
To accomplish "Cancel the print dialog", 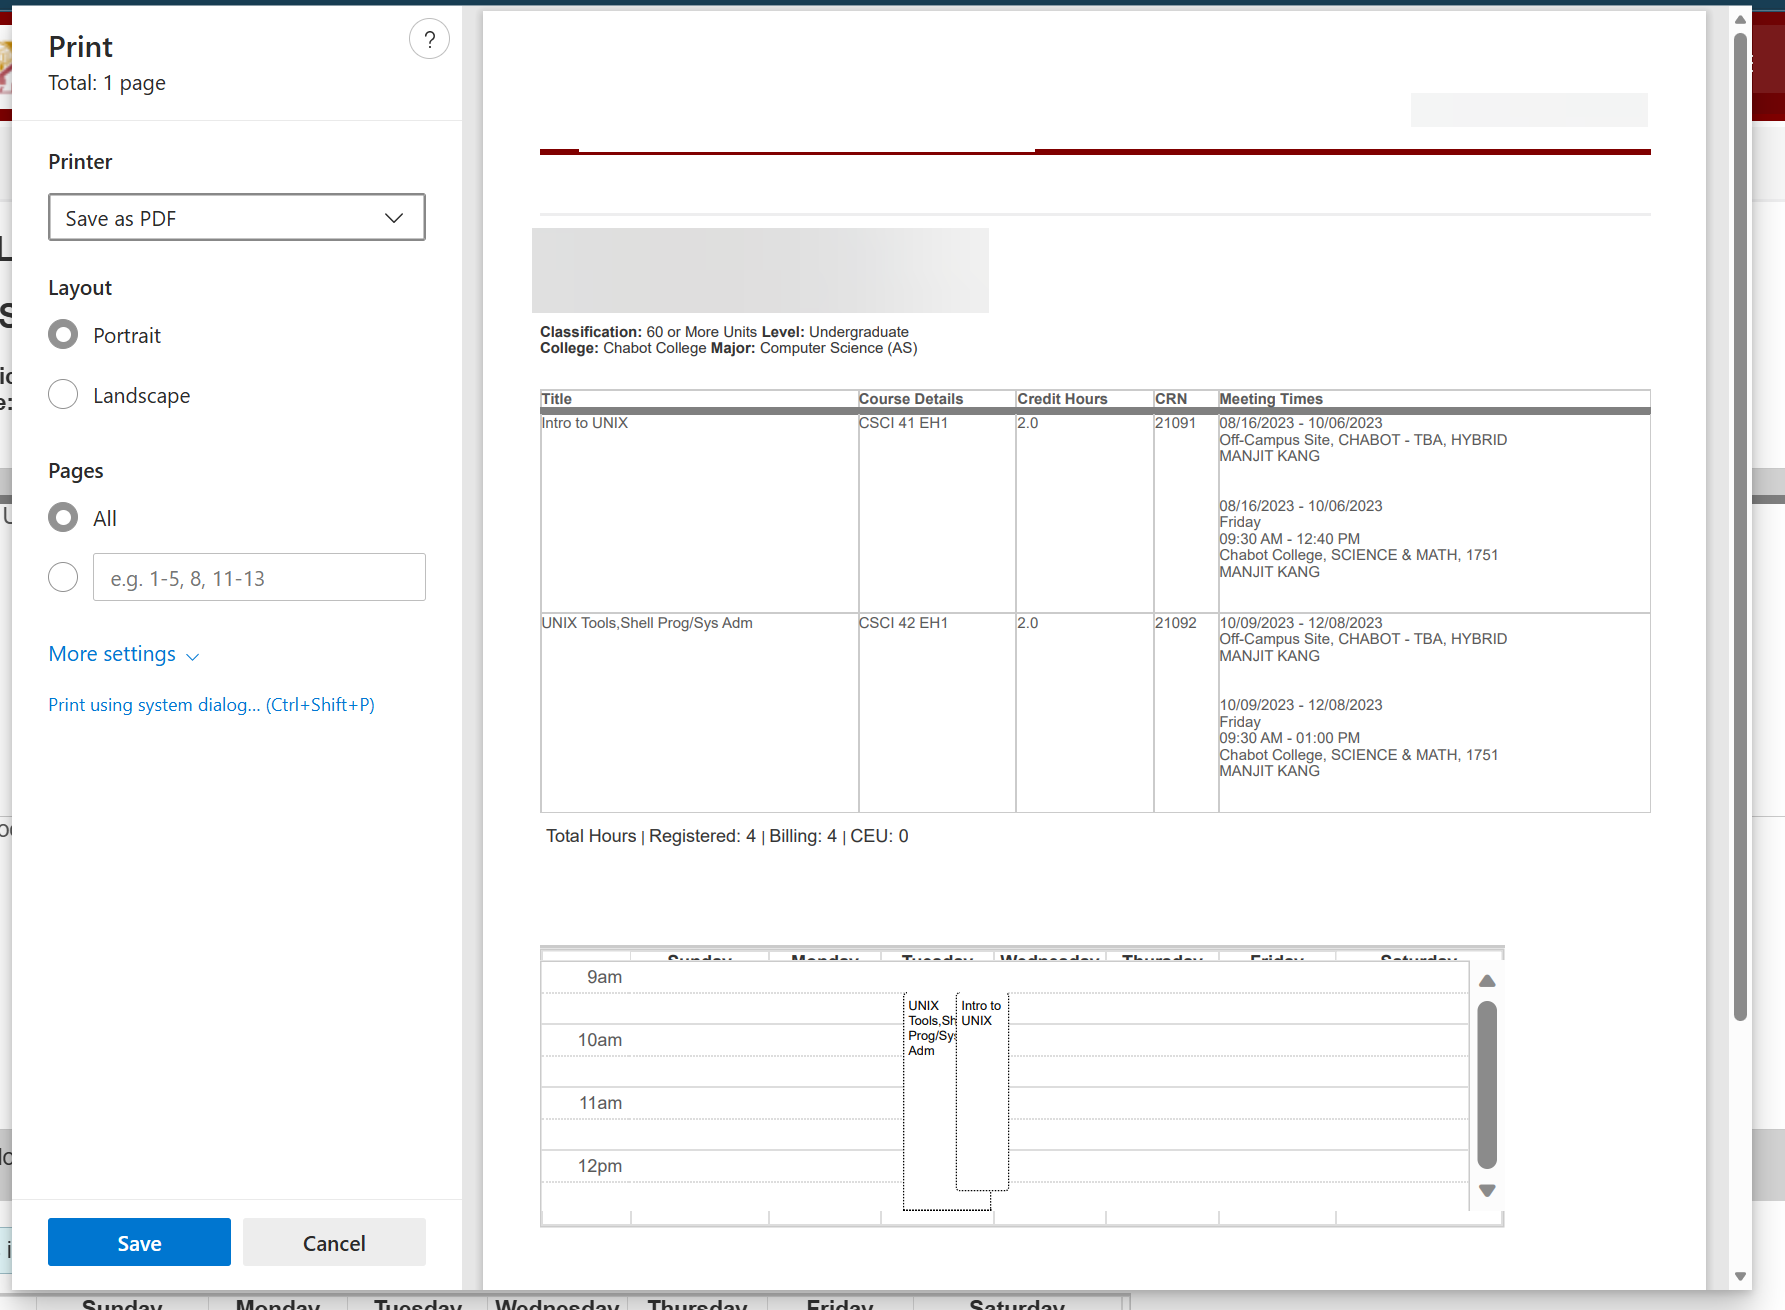I will click(334, 1243).
